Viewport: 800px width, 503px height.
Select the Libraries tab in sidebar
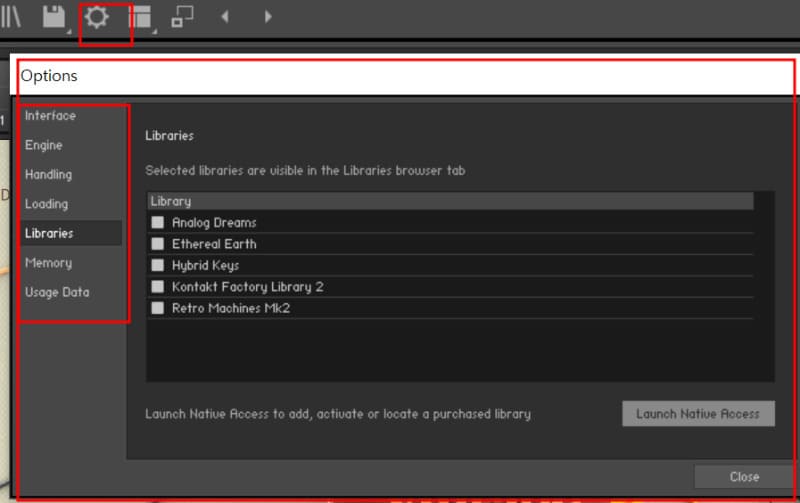71,233
